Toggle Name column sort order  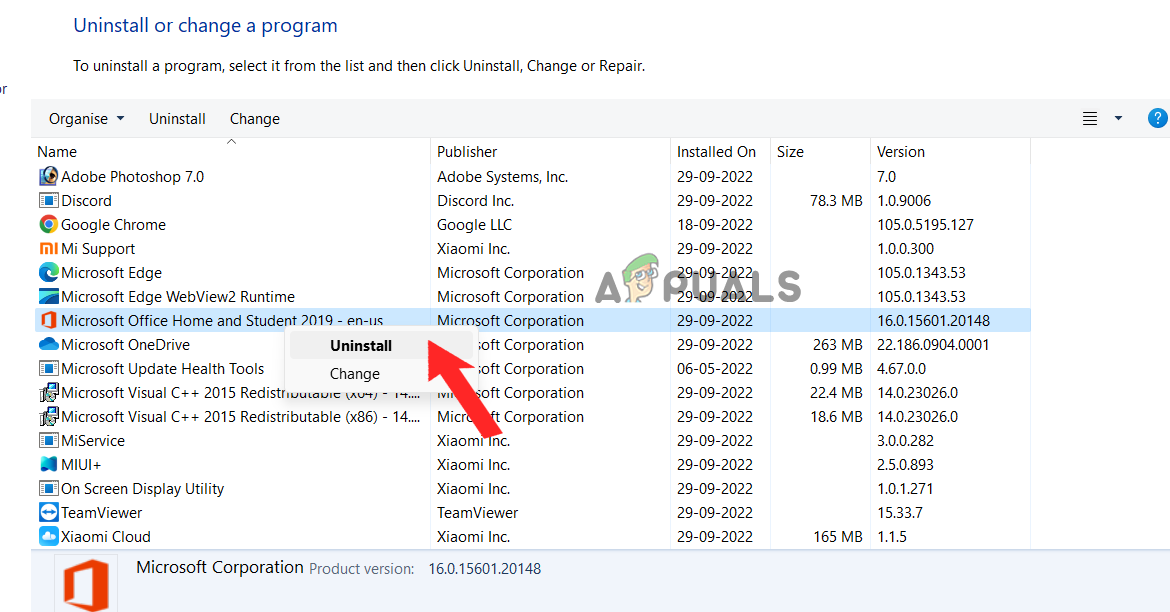click(x=57, y=151)
